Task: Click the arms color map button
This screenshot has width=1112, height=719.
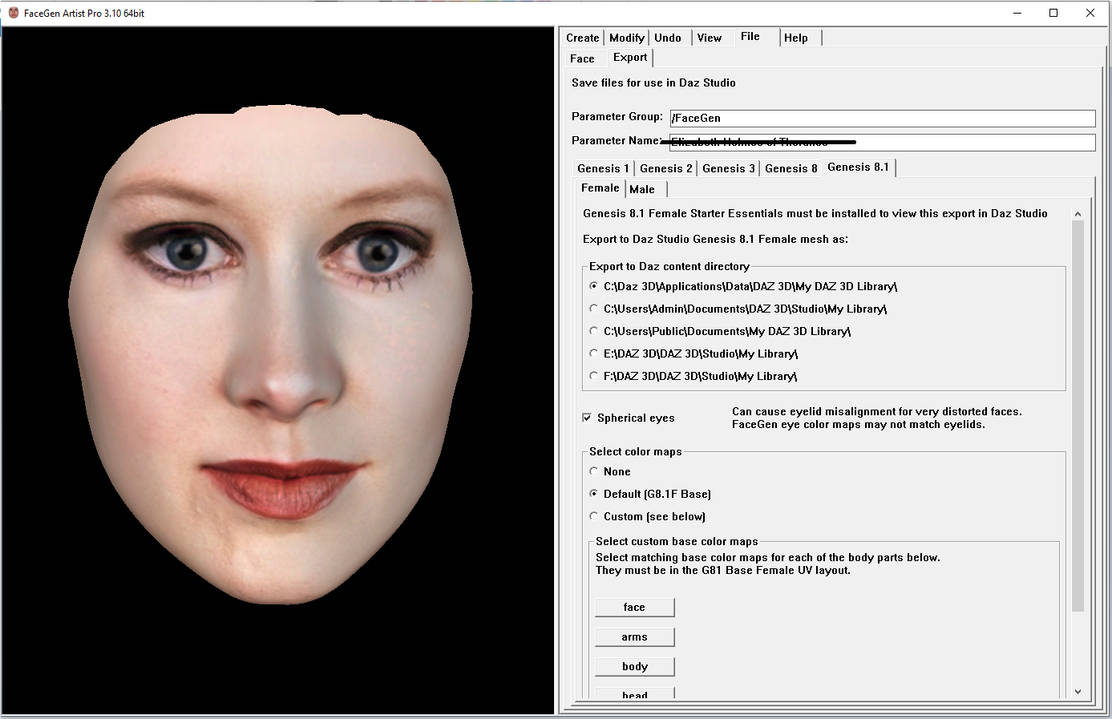Action: pos(634,637)
